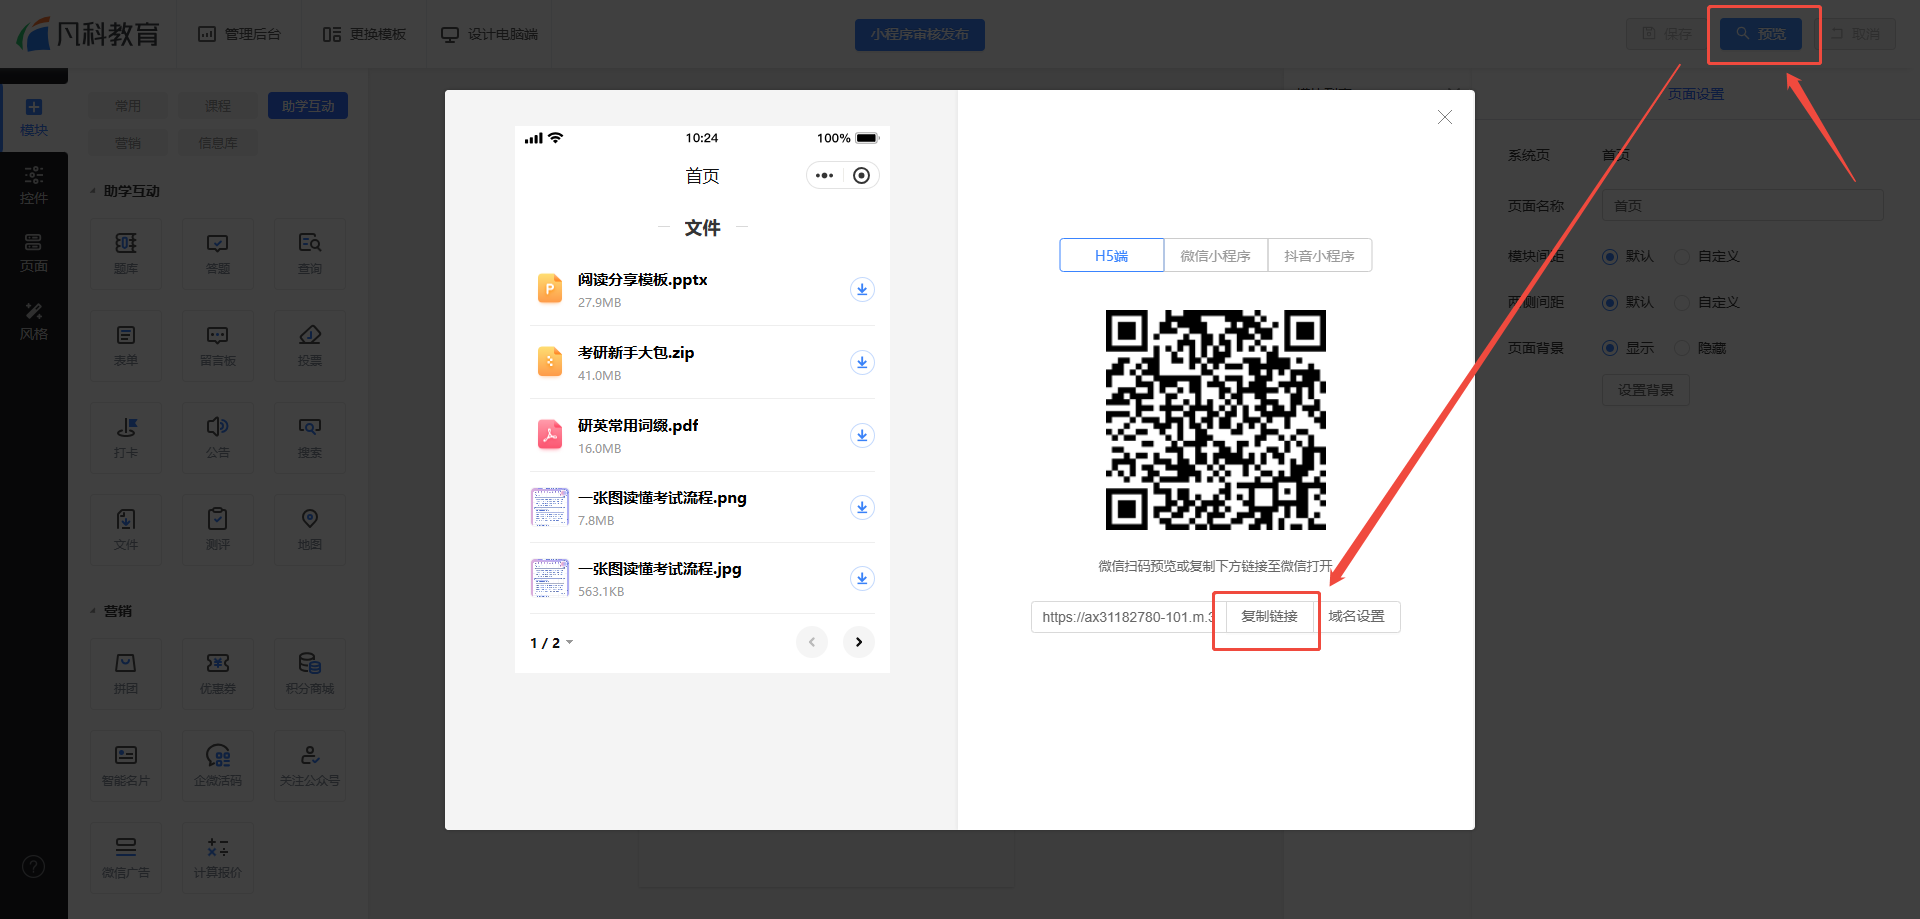
Task: Add the 计算报价 module
Action: tap(218, 858)
